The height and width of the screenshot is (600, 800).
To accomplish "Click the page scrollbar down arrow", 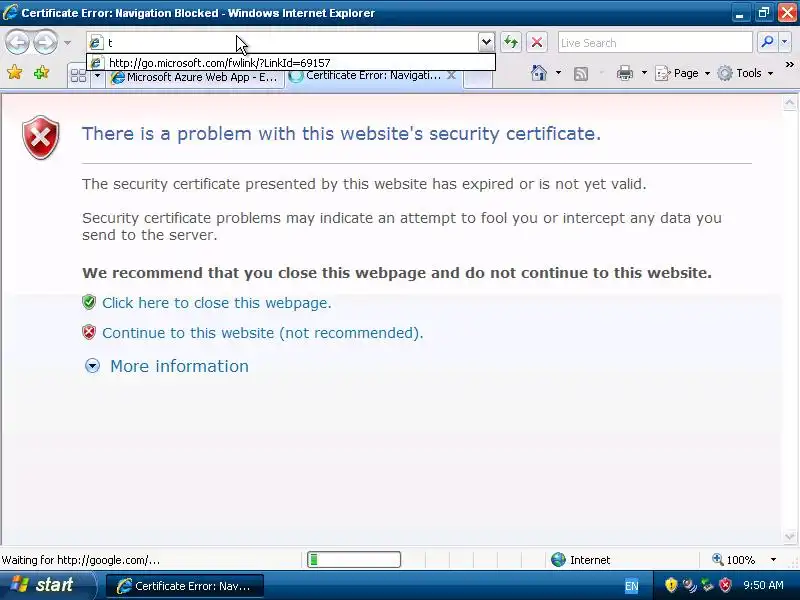I will point(789,536).
